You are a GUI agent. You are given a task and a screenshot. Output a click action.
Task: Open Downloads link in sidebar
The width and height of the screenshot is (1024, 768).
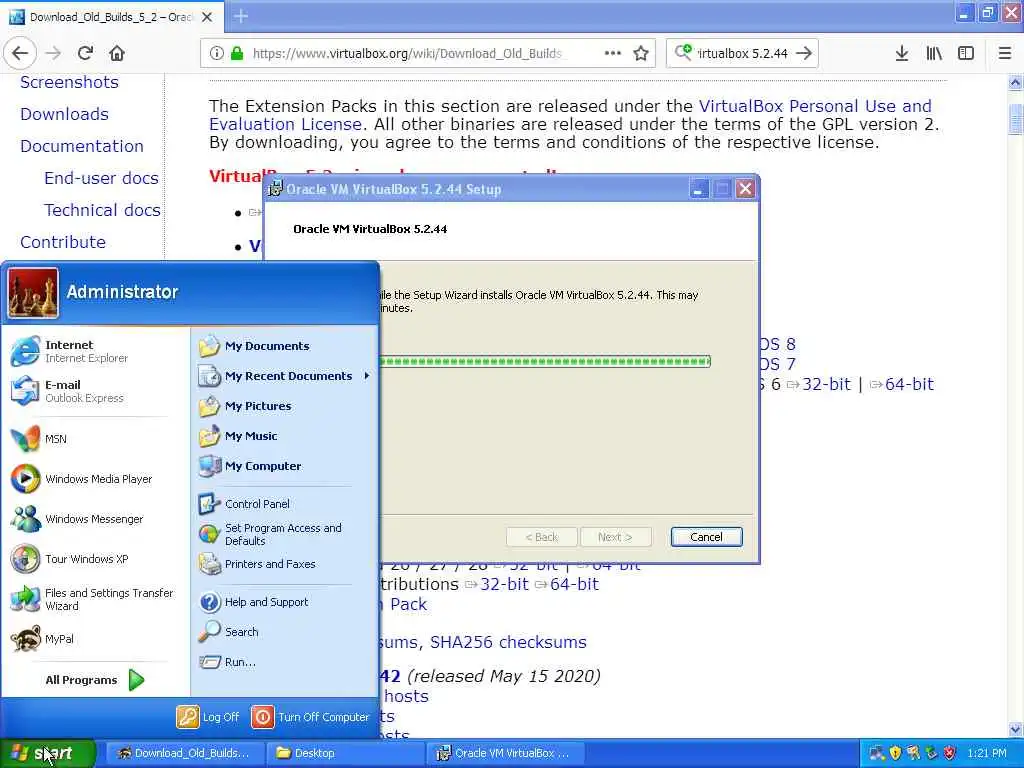click(65, 114)
